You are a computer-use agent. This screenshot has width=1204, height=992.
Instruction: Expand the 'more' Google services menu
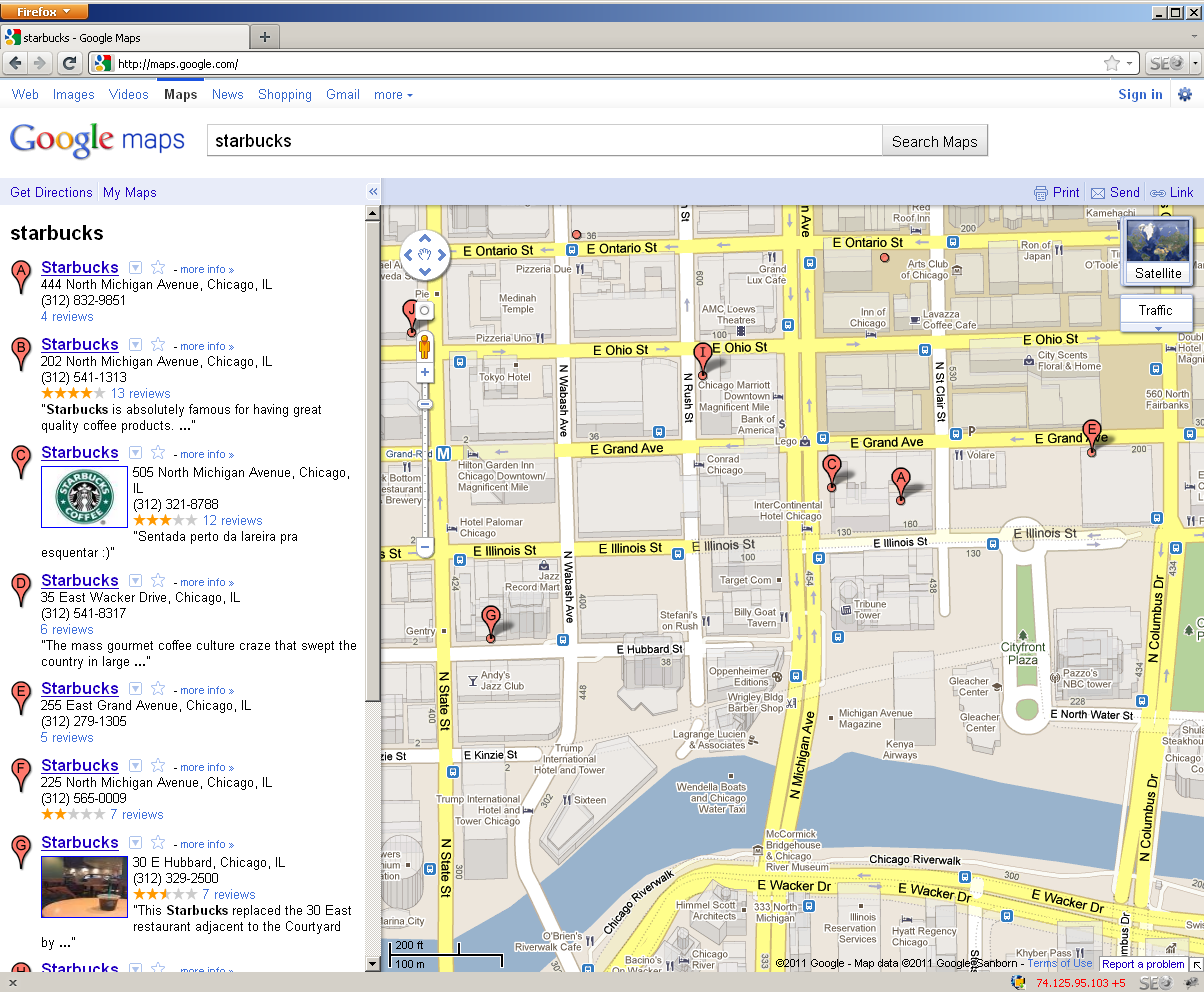[393, 95]
